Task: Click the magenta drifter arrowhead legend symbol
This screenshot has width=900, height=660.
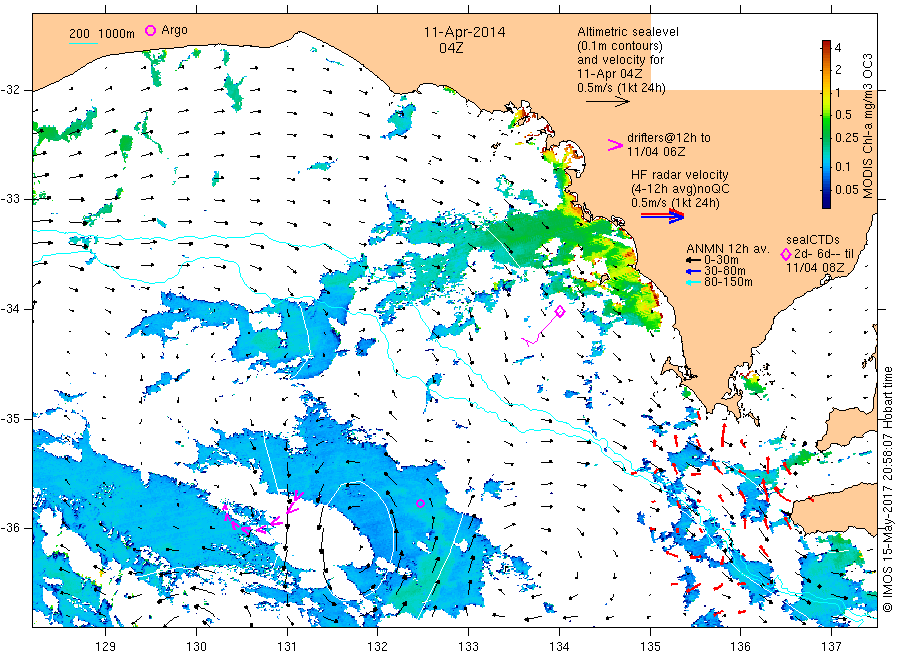Action: pos(615,145)
